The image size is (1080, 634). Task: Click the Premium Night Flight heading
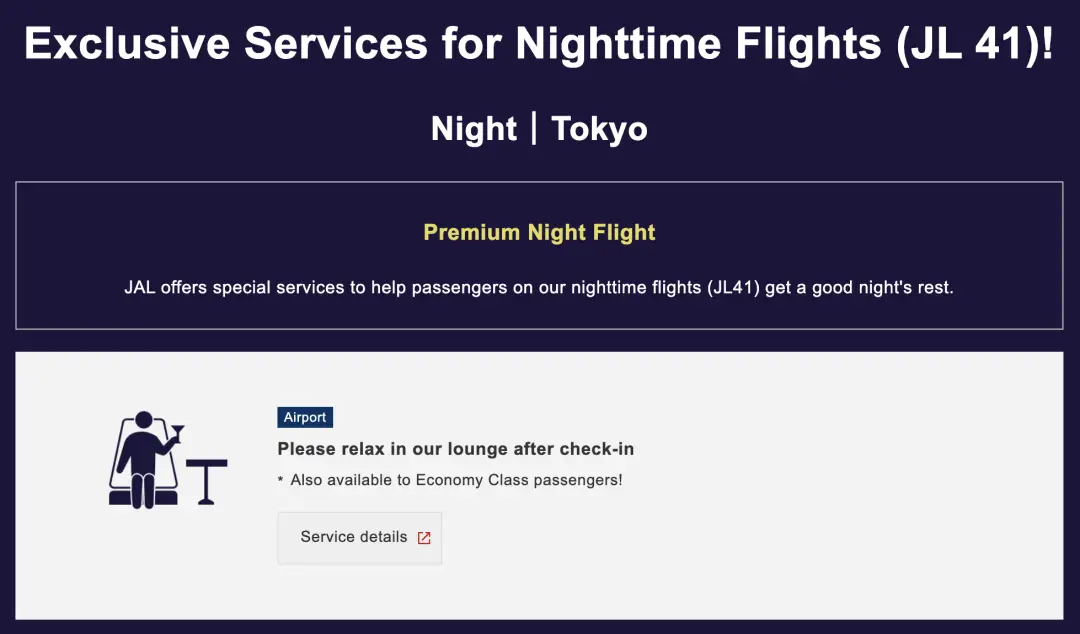coord(539,232)
